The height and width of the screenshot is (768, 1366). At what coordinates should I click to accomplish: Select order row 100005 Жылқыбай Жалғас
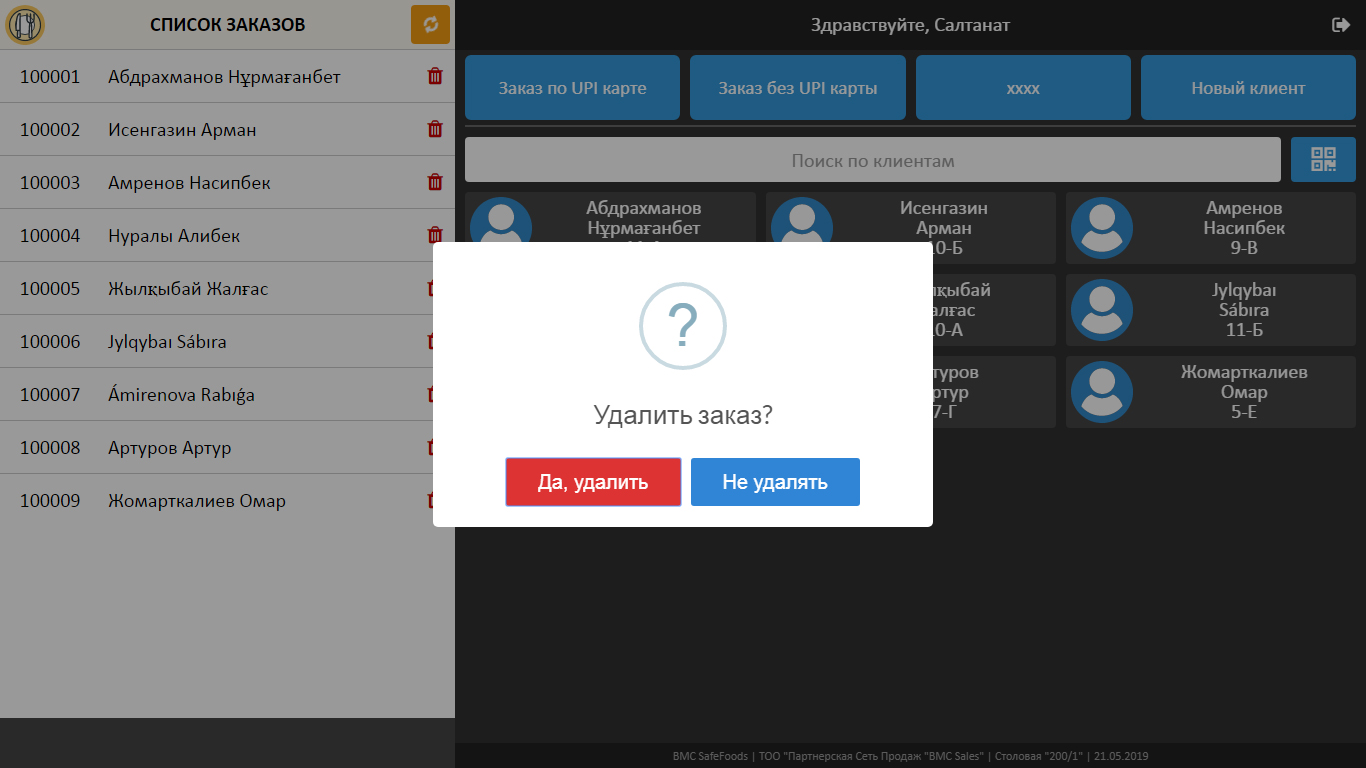pos(200,288)
